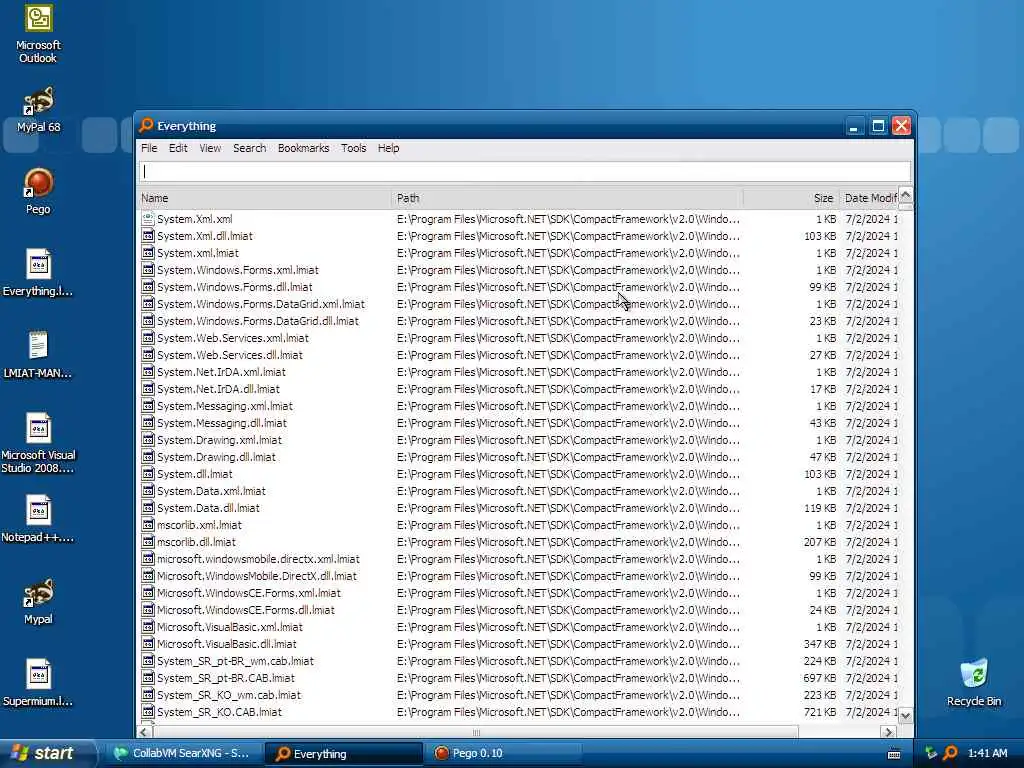This screenshot has height=768, width=1024.
Task: Select the Everything.l... desktop file icon
Action: click(38, 273)
